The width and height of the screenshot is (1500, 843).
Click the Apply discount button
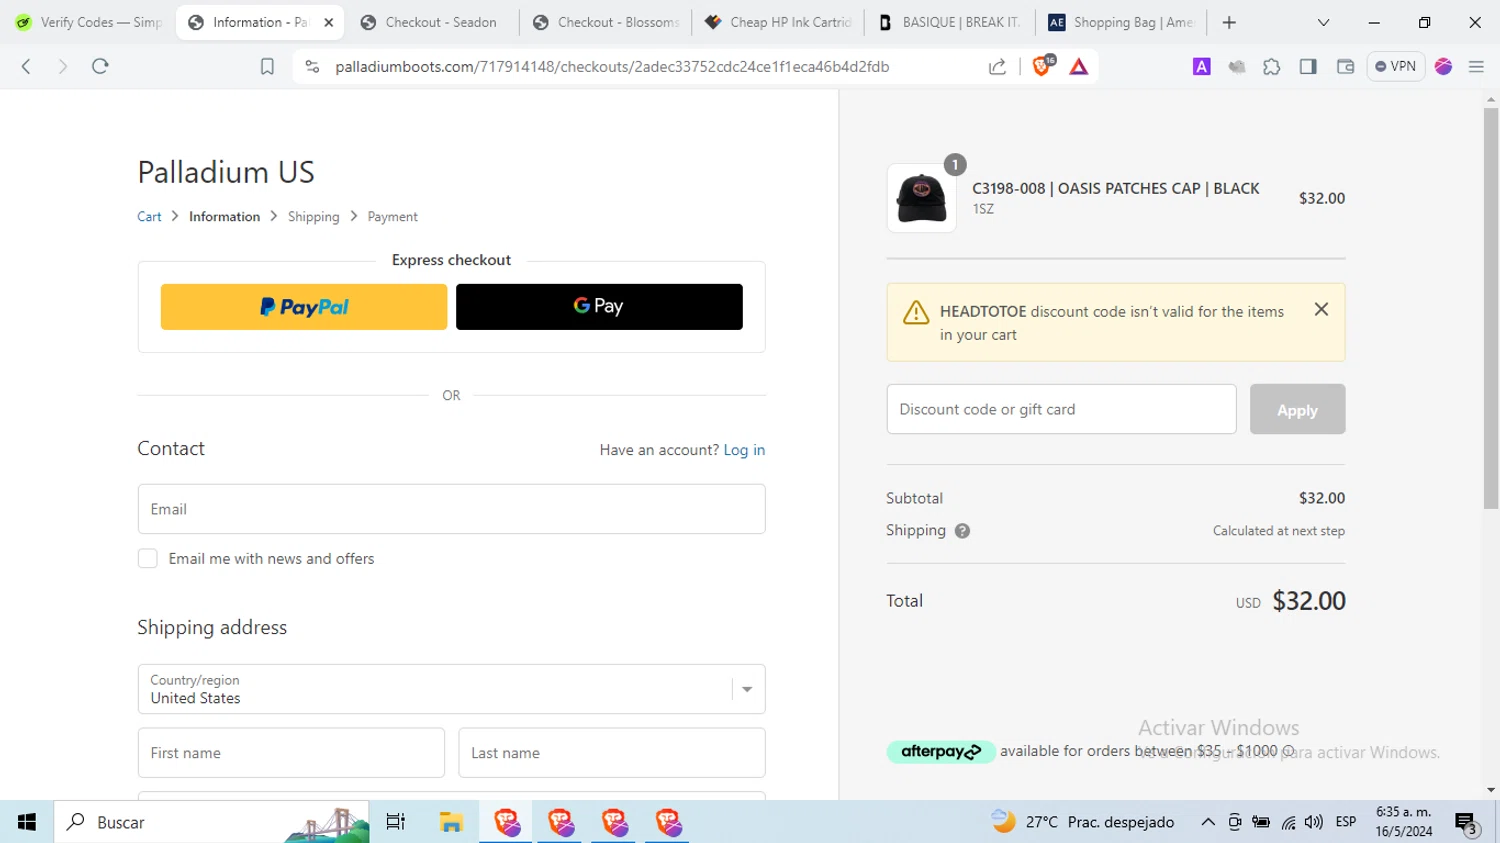coord(1297,409)
